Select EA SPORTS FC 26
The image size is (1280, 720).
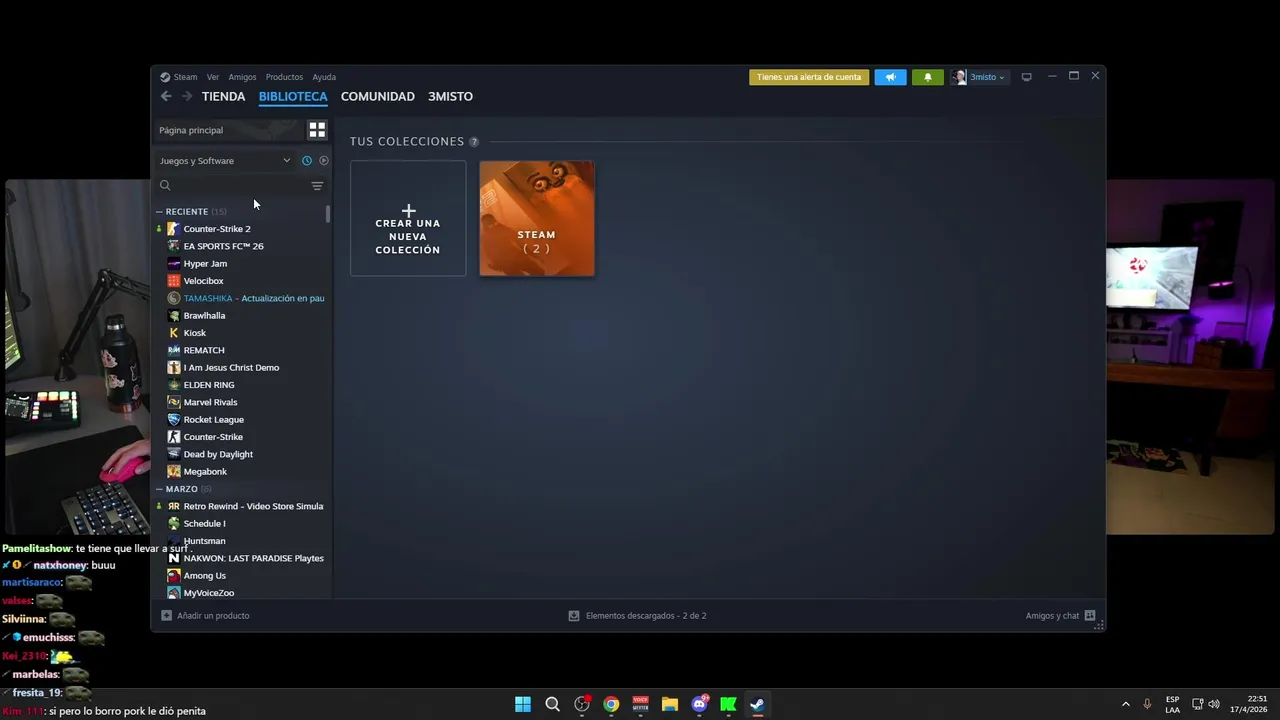pos(223,246)
